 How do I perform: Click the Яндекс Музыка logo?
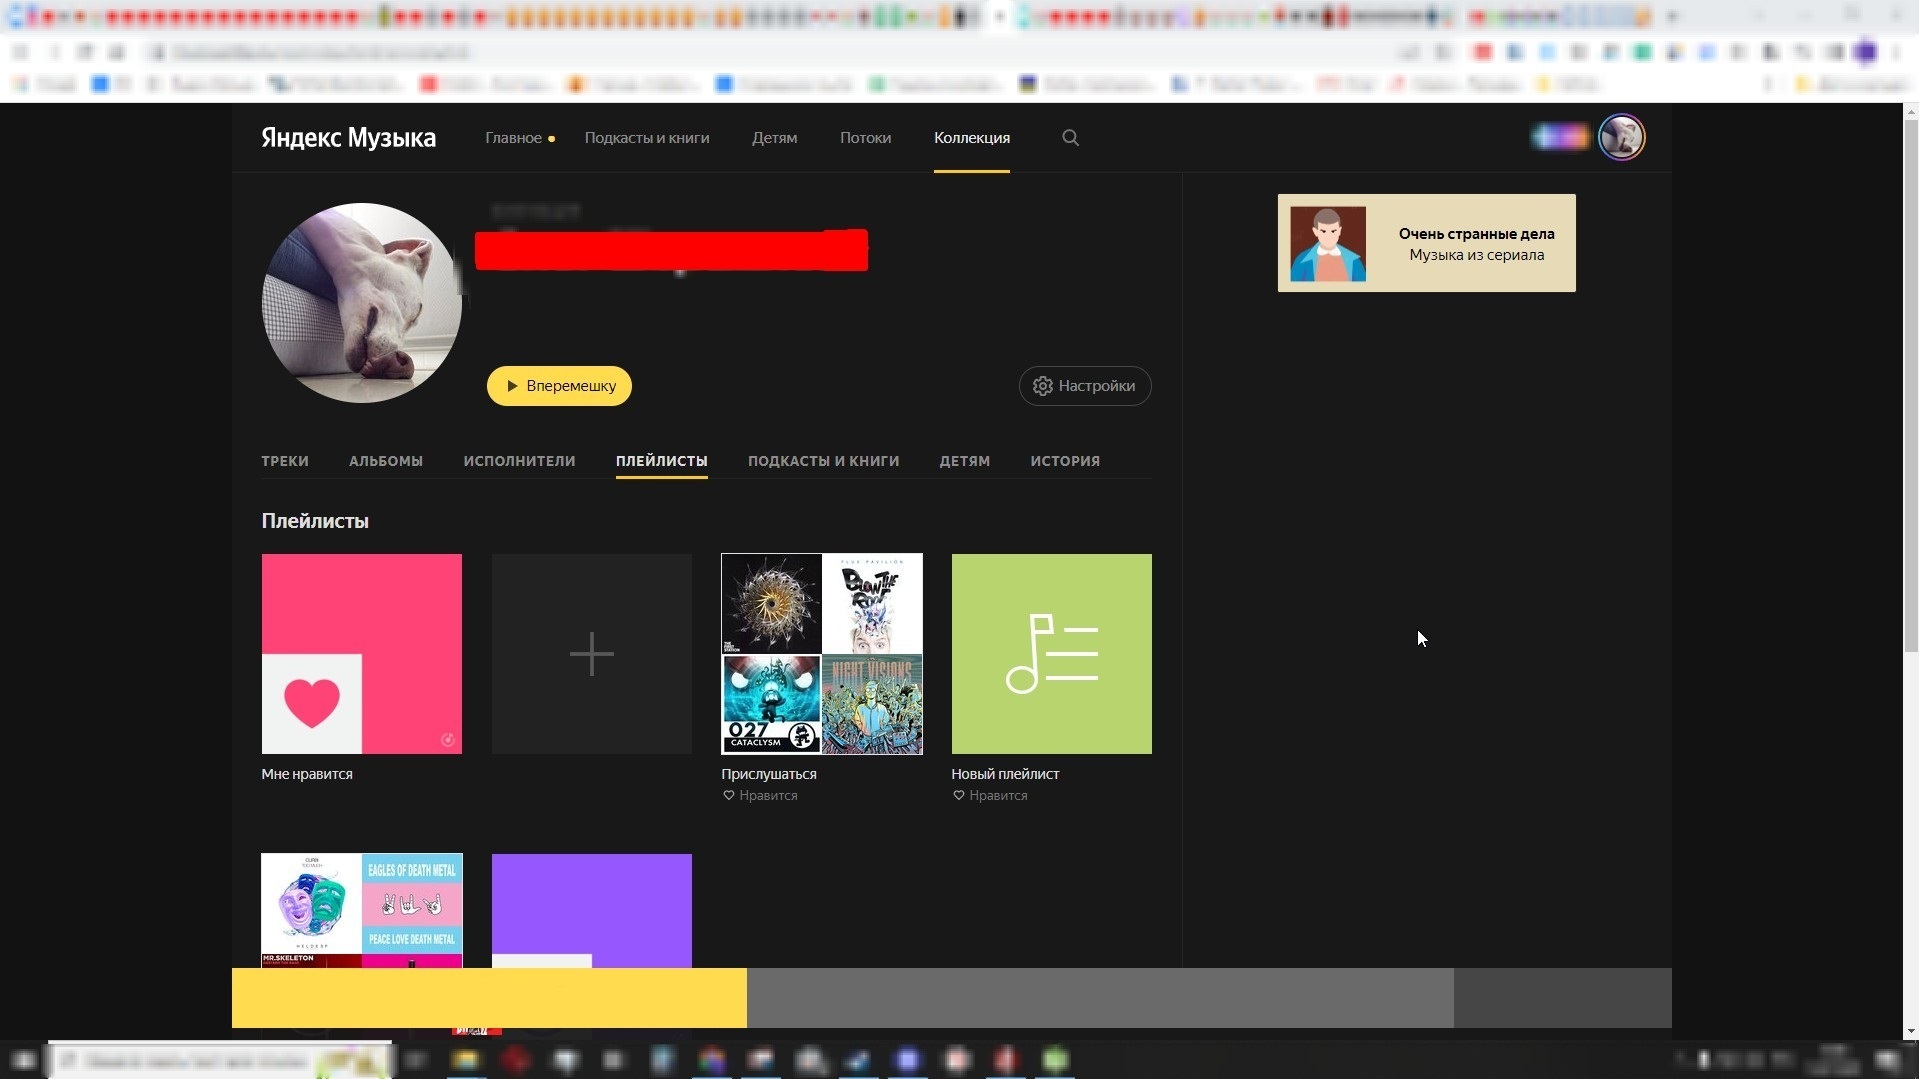[x=348, y=138]
